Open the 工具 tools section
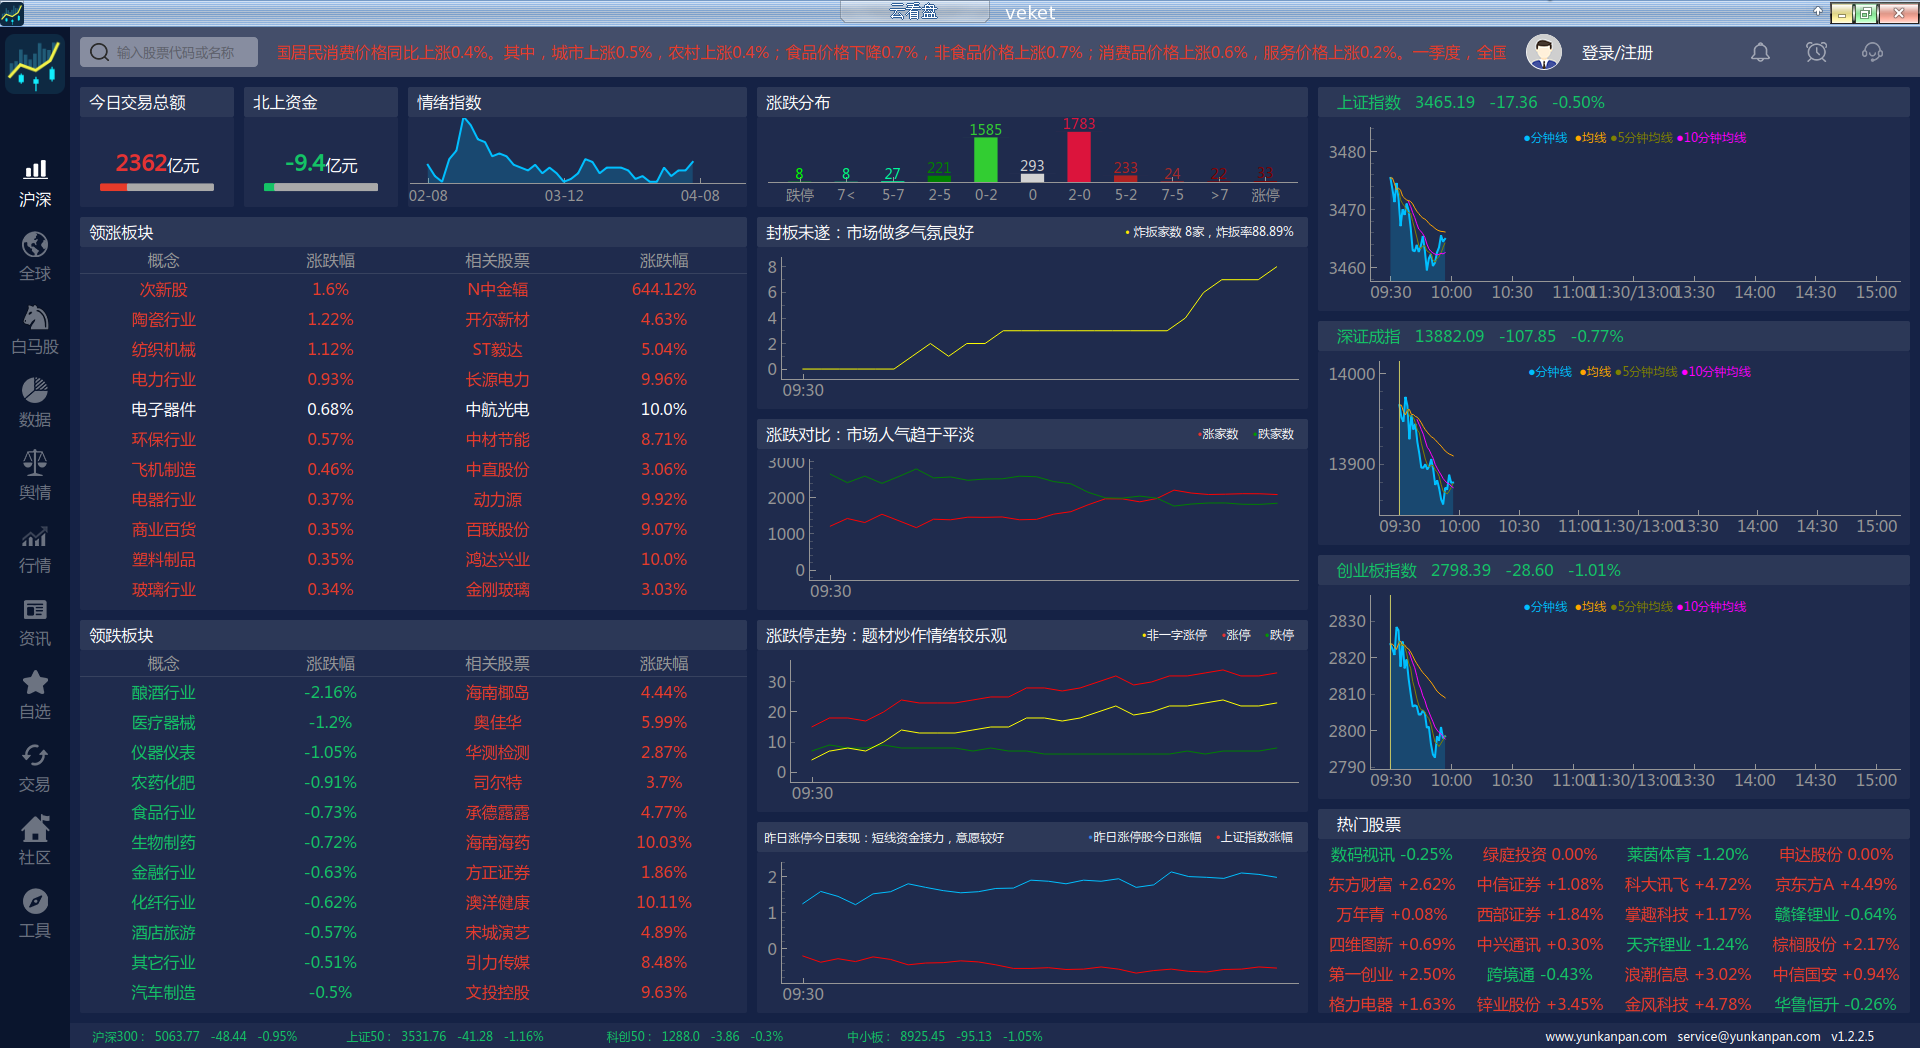The height and width of the screenshot is (1048, 1920). click(x=35, y=914)
